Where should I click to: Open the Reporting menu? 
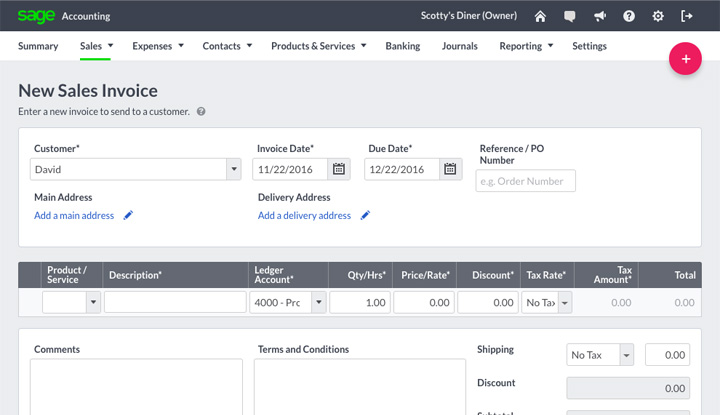click(x=526, y=46)
